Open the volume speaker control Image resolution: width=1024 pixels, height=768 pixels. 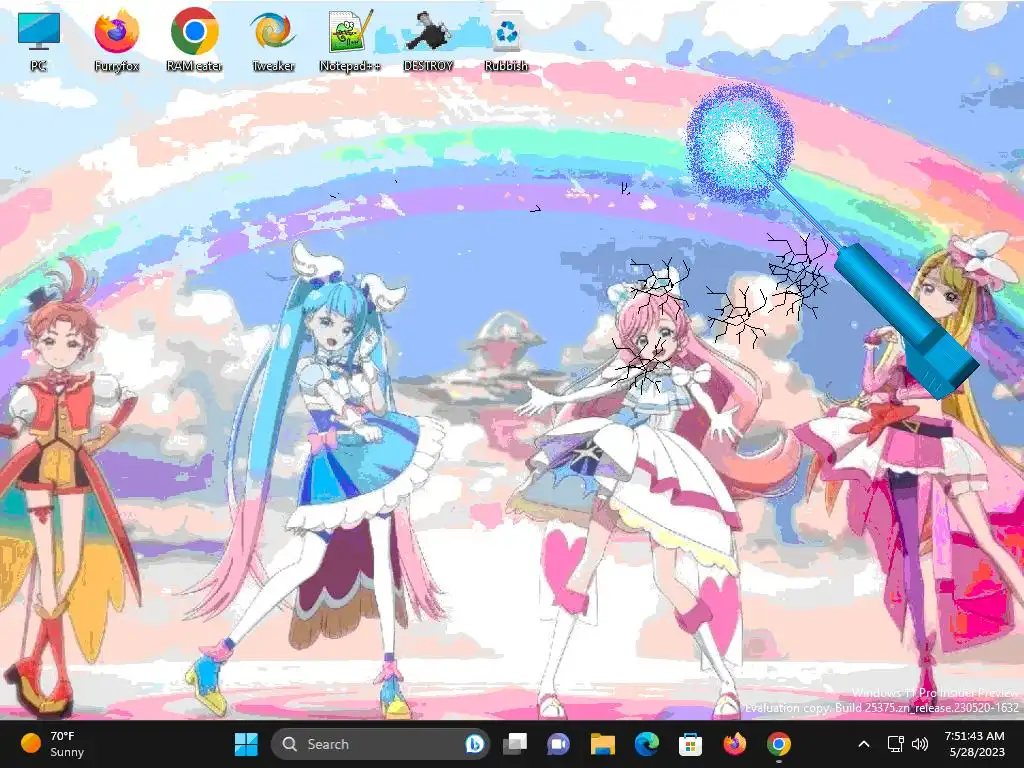[920, 744]
